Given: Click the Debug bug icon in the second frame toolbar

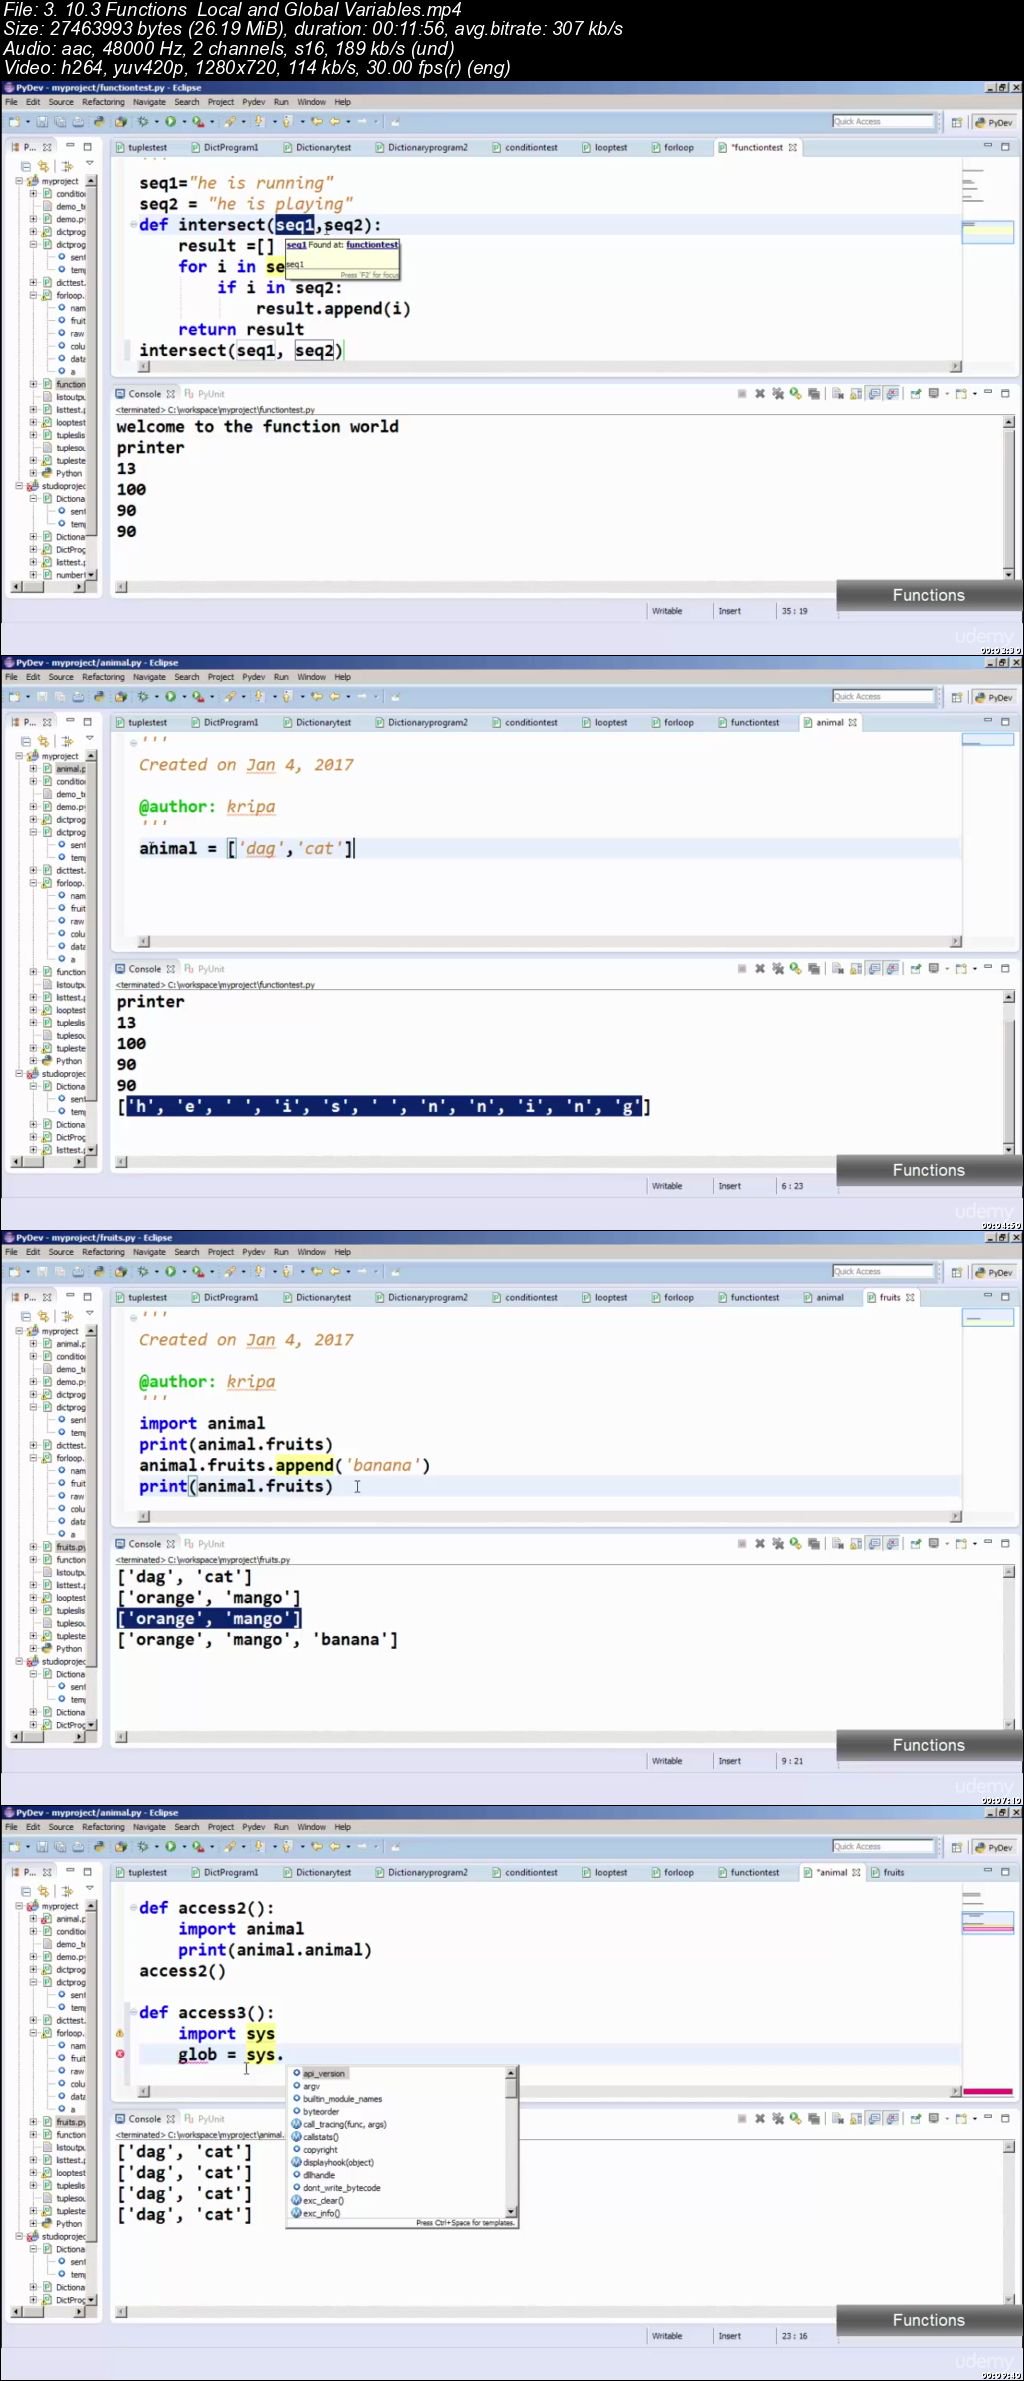Looking at the screenshot, I should tap(143, 697).
